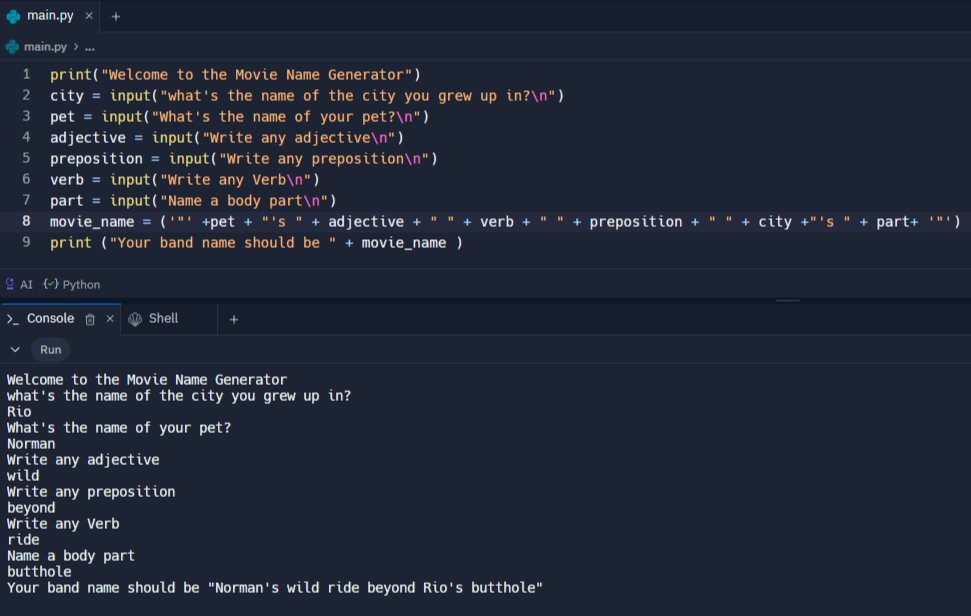
Task: Select the Python language indicator
Action: tap(72, 284)
